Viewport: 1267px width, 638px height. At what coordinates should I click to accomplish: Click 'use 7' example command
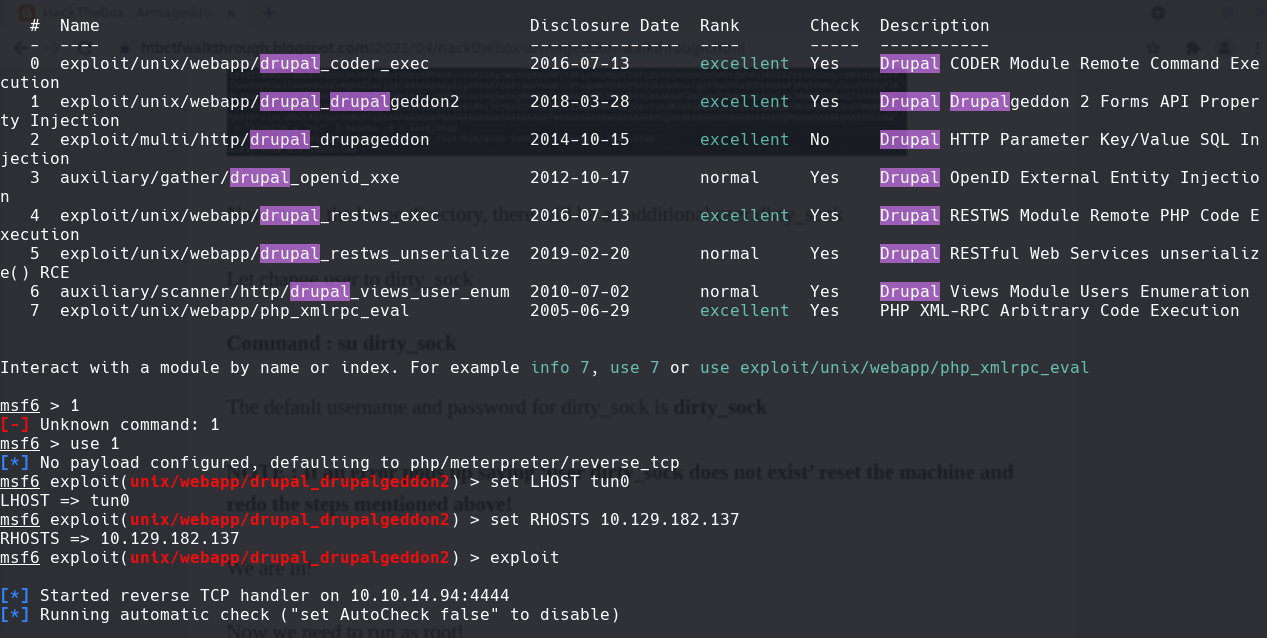click(635, 368)
